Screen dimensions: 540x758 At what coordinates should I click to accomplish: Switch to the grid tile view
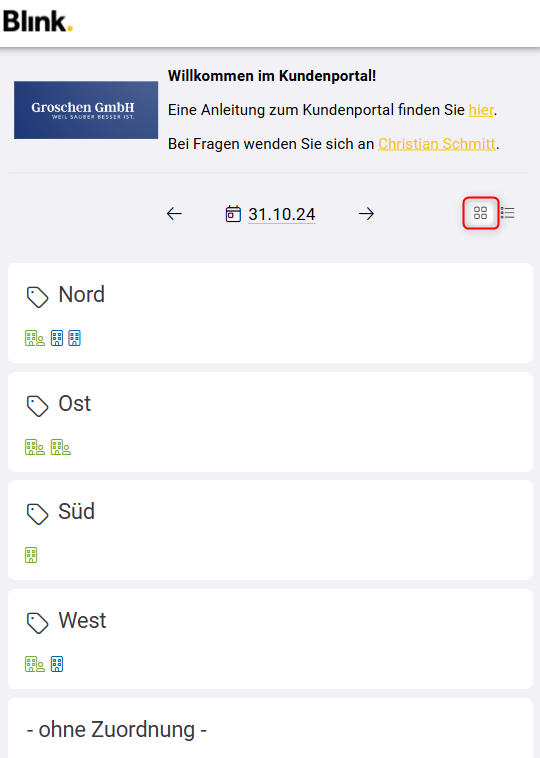(481, 213)
